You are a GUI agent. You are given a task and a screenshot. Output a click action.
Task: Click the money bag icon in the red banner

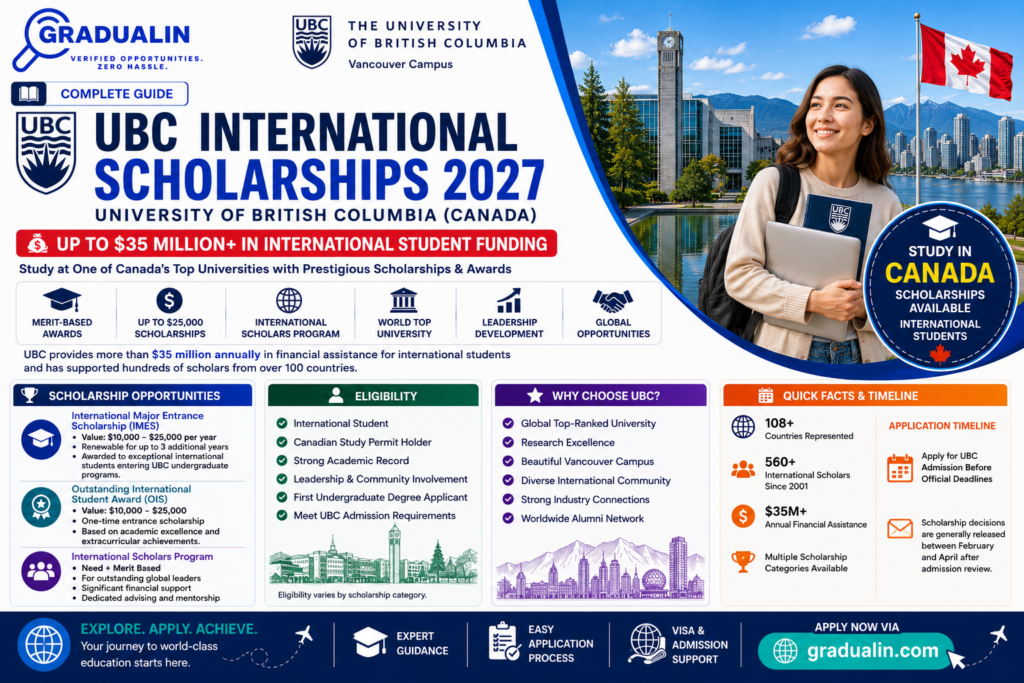coord(37,244)
